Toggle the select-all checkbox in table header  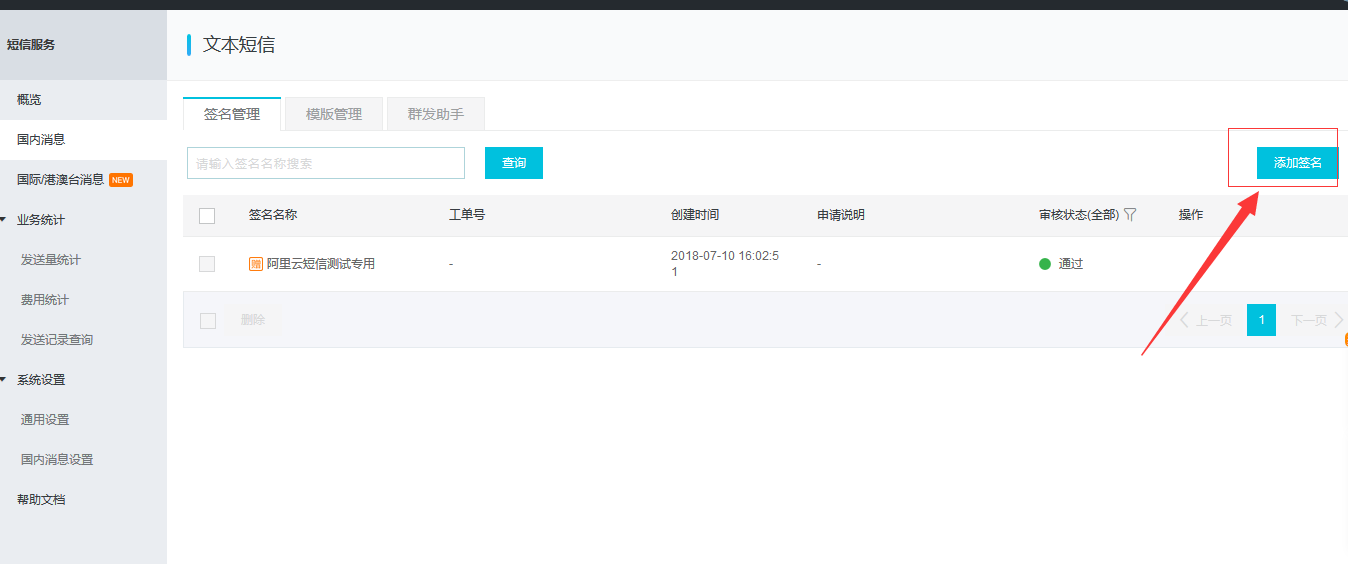click(x=207, y=215)
